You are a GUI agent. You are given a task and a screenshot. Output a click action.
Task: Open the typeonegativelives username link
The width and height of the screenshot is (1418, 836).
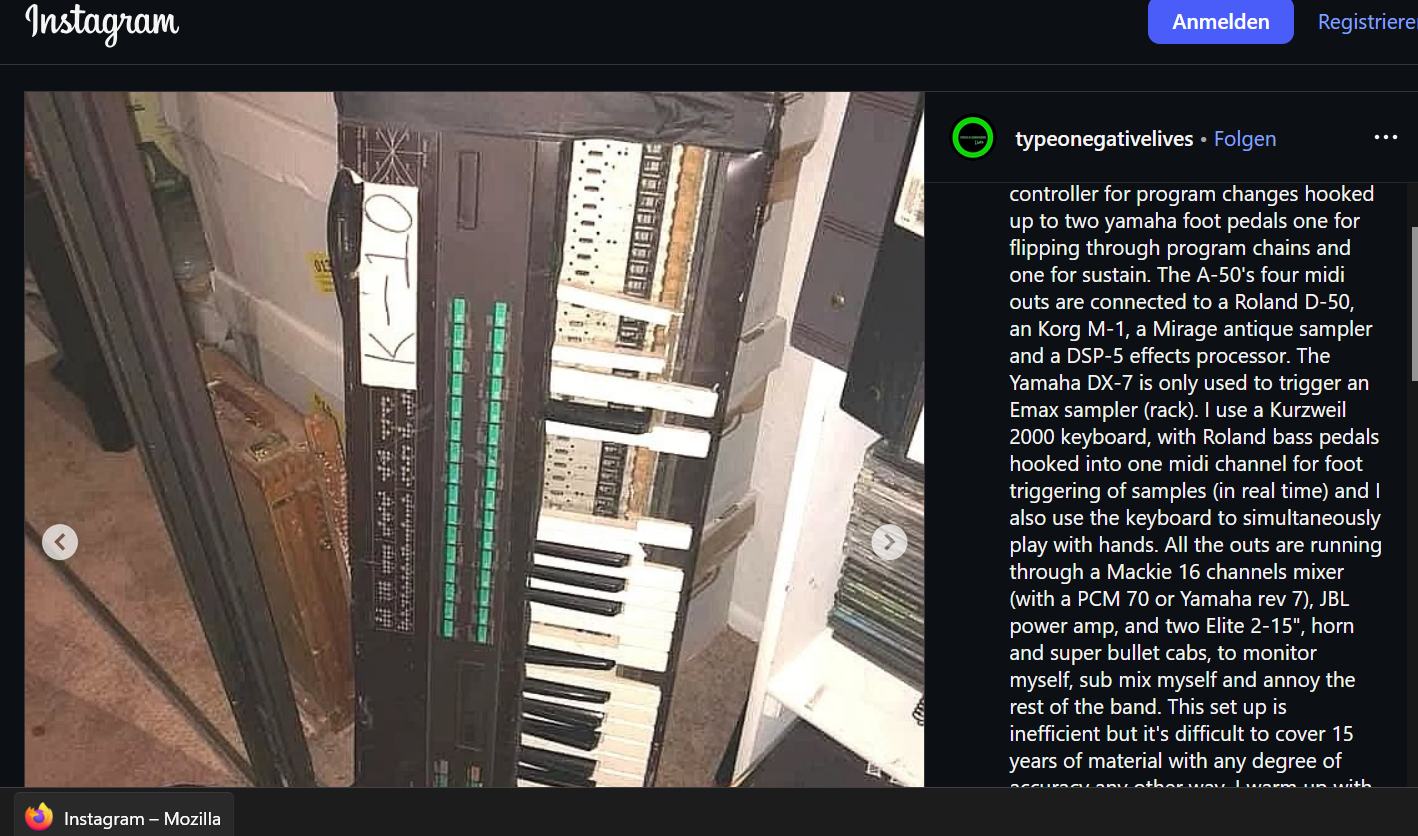tap(1104, 139)
